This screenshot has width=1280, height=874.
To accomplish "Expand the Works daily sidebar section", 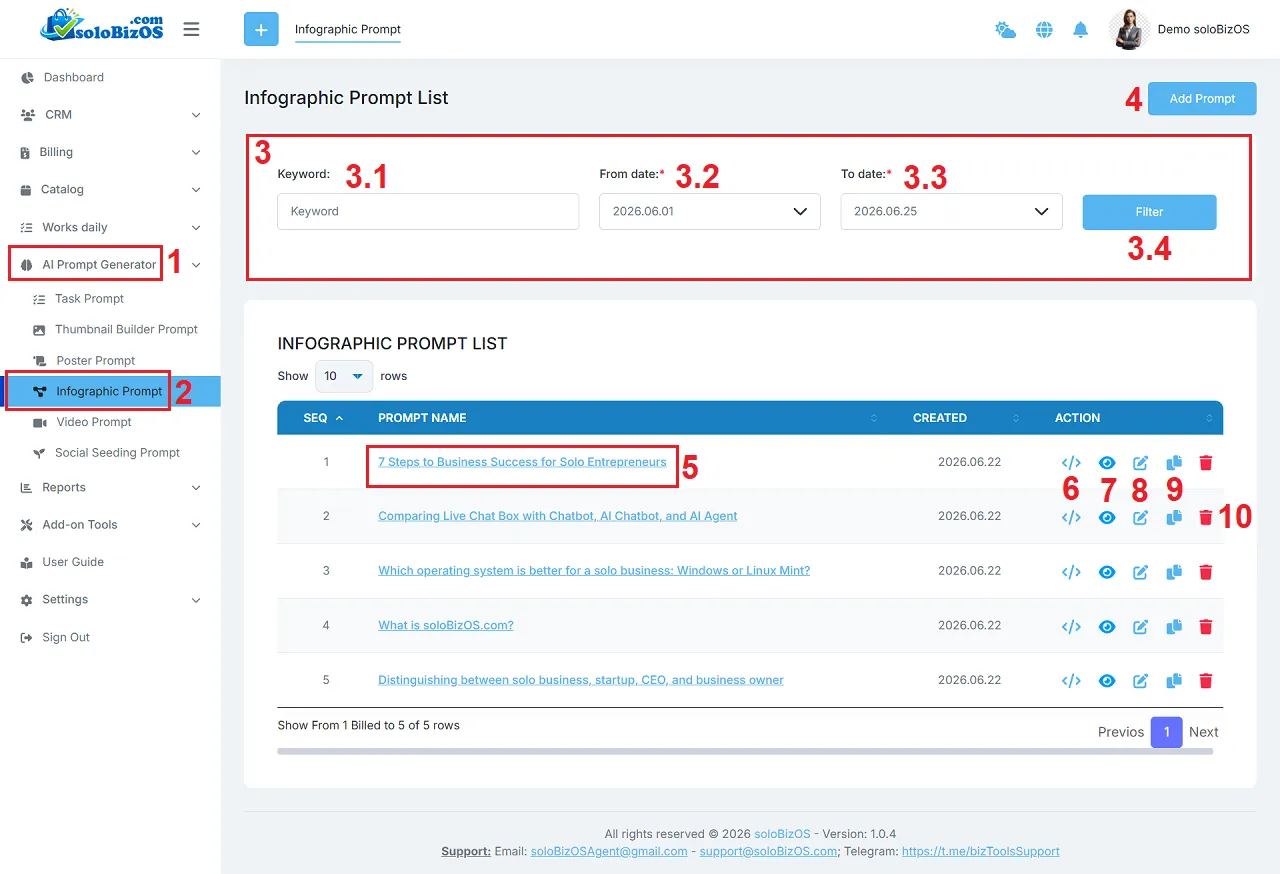I will tap(110, 227).
